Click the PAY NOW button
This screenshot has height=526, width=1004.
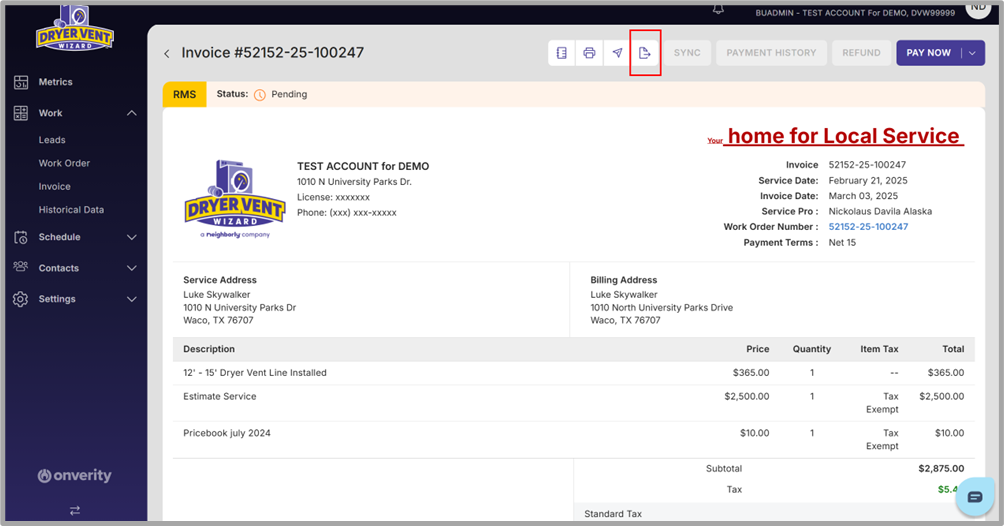[928, 53]
